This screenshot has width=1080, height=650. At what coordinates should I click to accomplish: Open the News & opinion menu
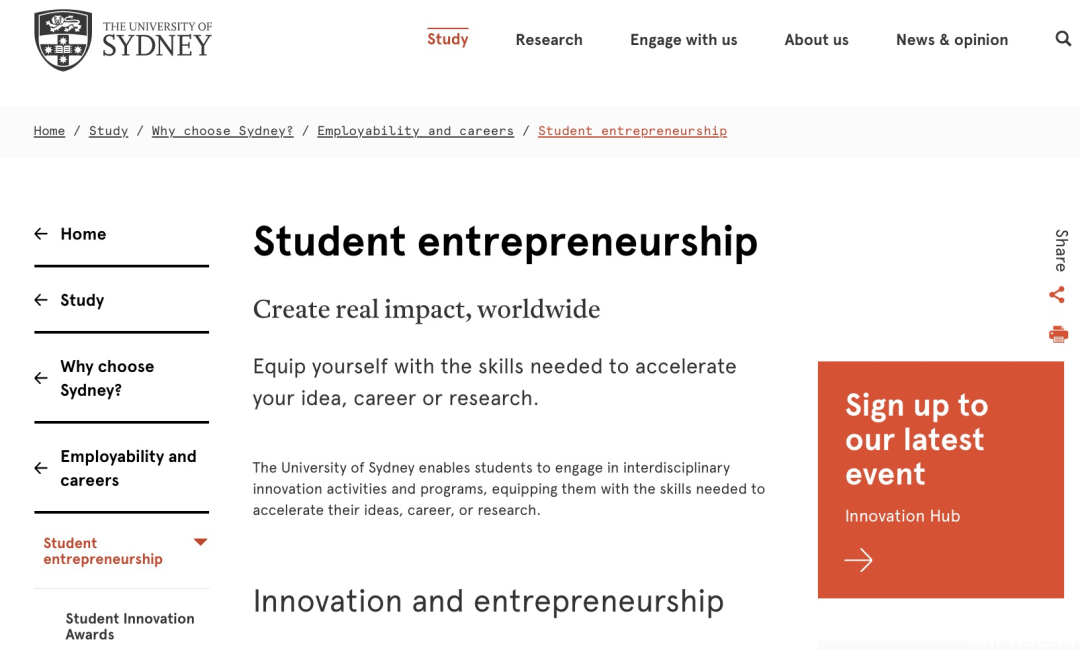tap(952, 40)
